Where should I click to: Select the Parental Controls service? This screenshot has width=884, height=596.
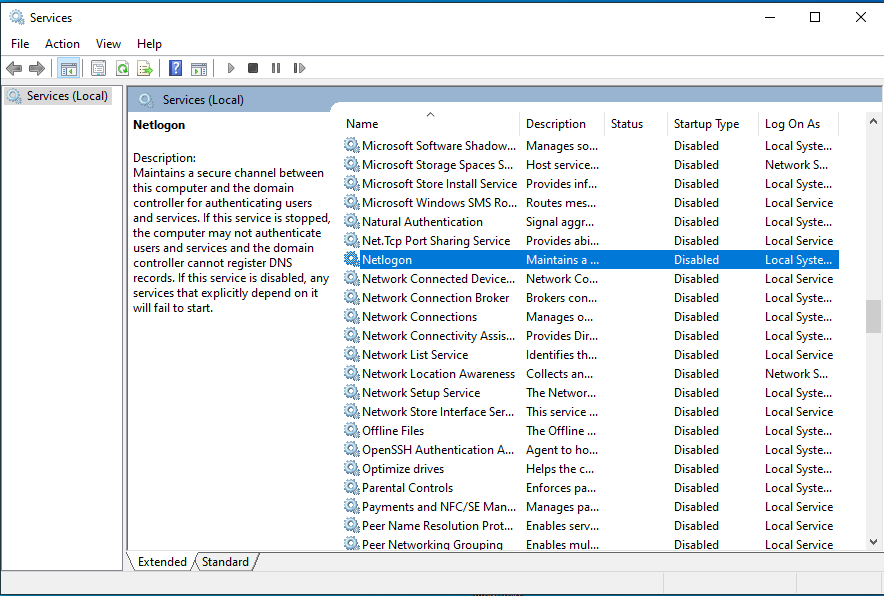[x=407, y=488]
